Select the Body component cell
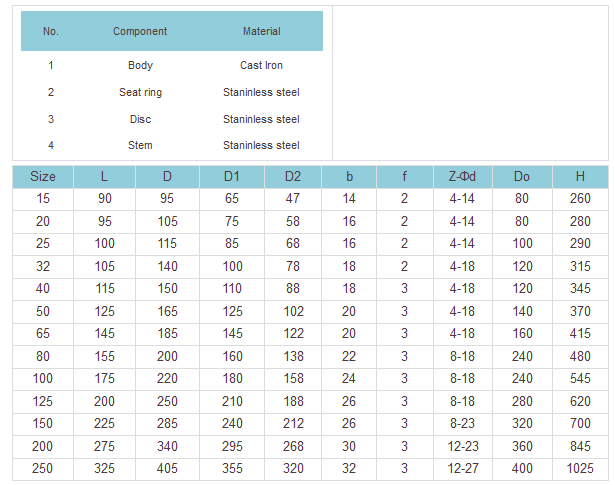 pyautogui.click(x=140, y=66)
